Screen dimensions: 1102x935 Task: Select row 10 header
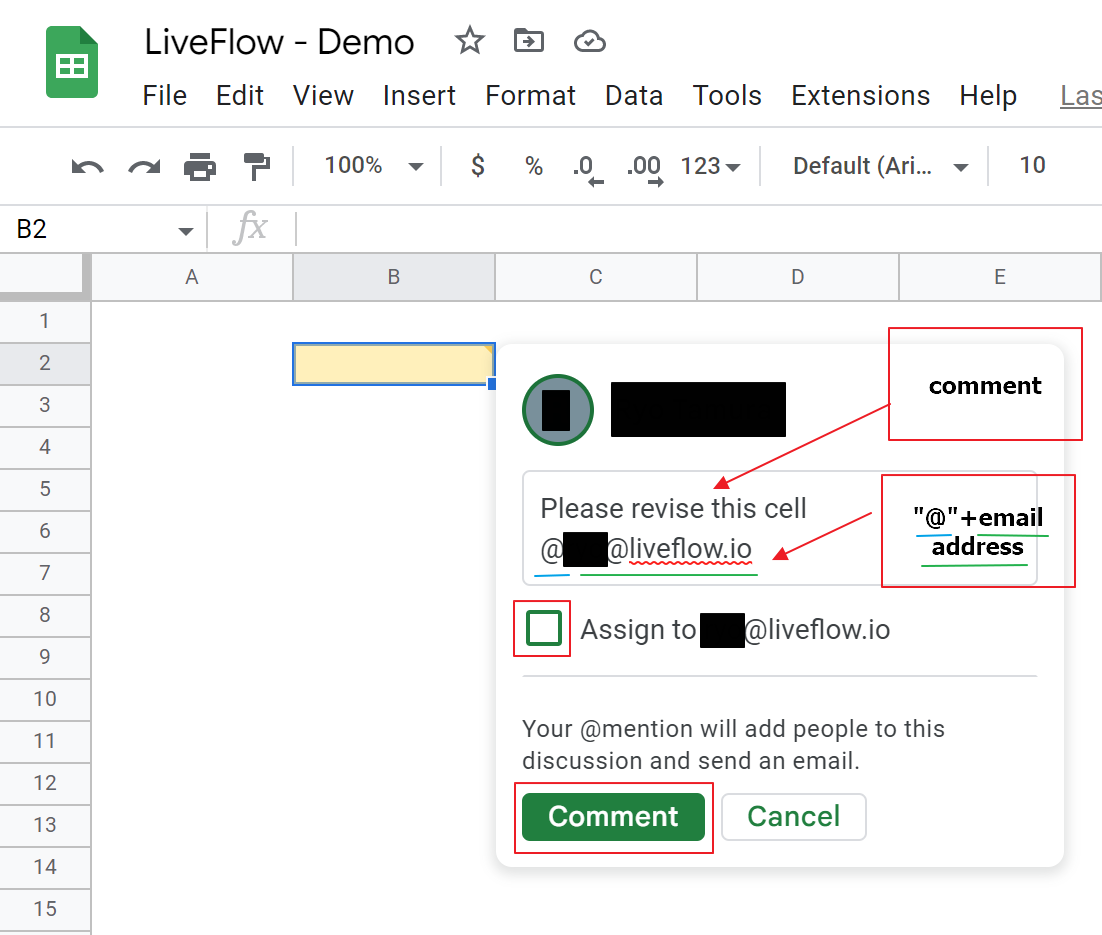pos(45,699)
